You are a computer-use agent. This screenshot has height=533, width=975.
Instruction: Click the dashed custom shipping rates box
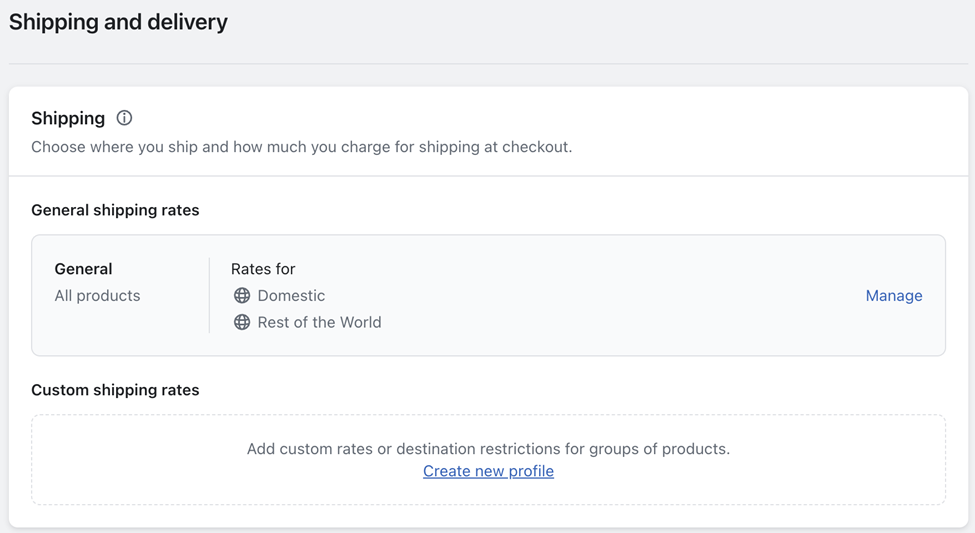pos(488,460)
